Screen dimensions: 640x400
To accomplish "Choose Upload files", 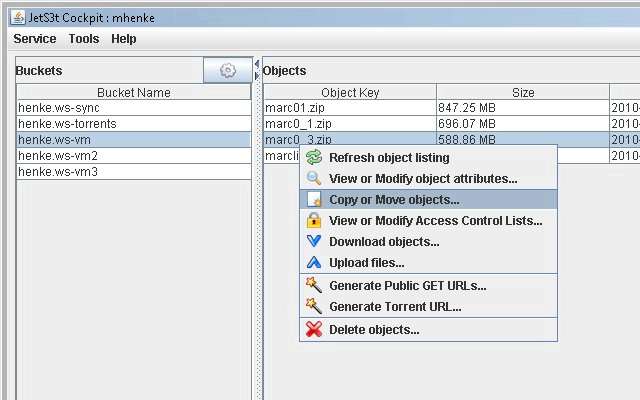I will 429,262.
